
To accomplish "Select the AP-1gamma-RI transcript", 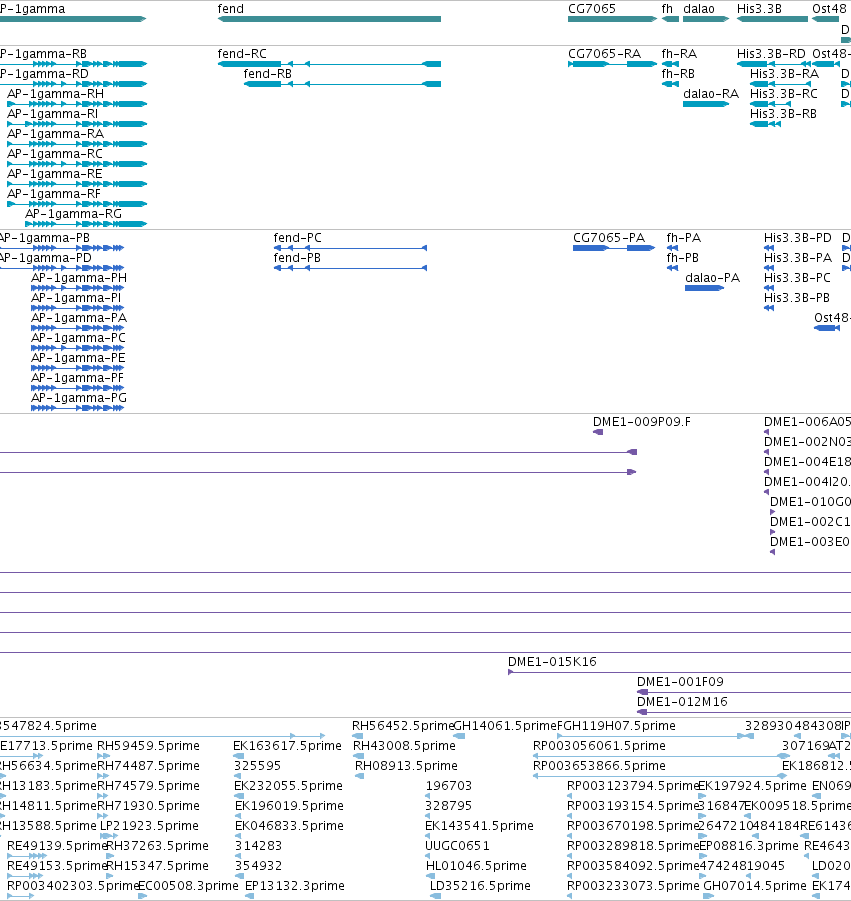I will [x=77, y=124].
